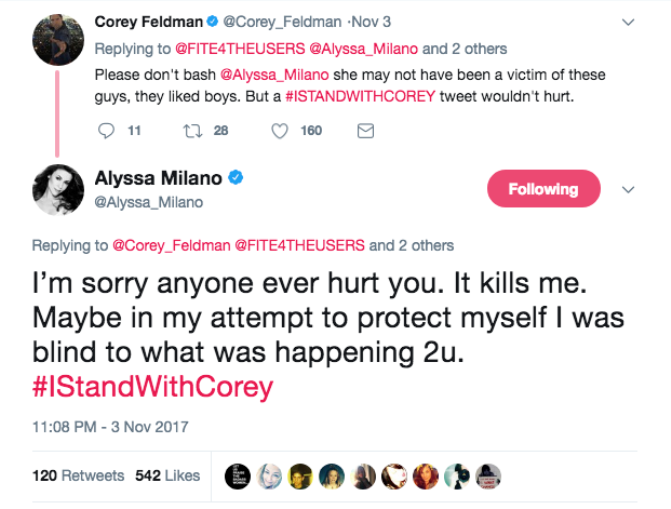Image resolution: width=671 pixels, height=509 pixels.
Task: Click the envelope direct message icon
Action: 365,130
